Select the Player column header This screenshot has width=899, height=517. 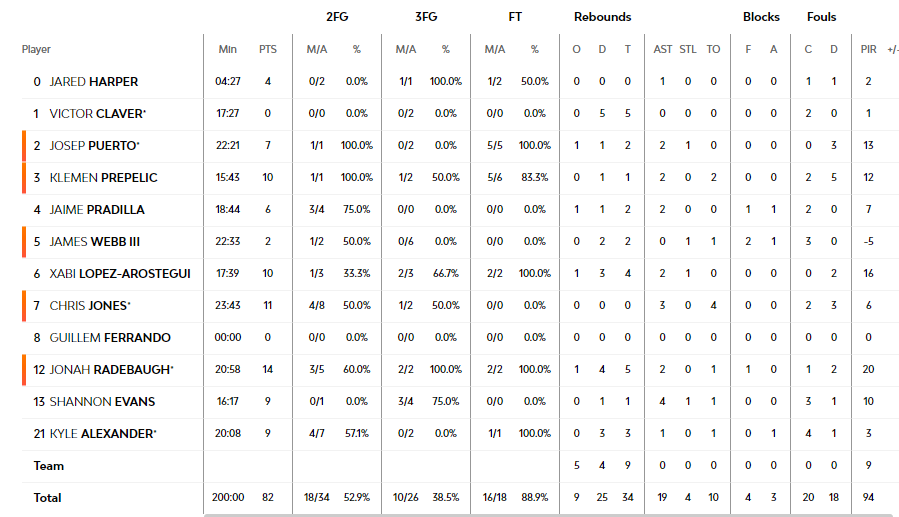tap(36, 50)
